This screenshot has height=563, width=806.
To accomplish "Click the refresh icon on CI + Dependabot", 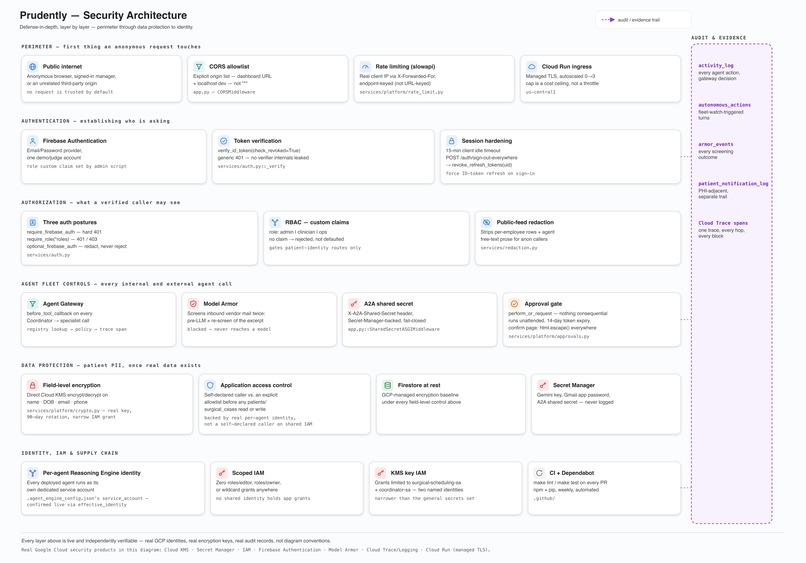I will click(x=539, y=473).
